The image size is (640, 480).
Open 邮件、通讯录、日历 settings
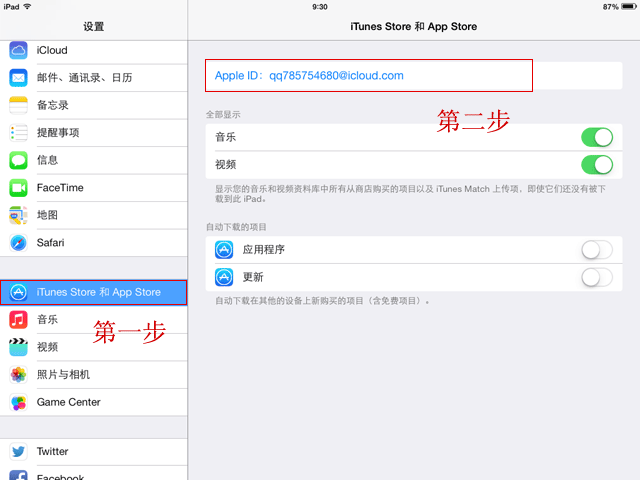(x=93, y=78)
